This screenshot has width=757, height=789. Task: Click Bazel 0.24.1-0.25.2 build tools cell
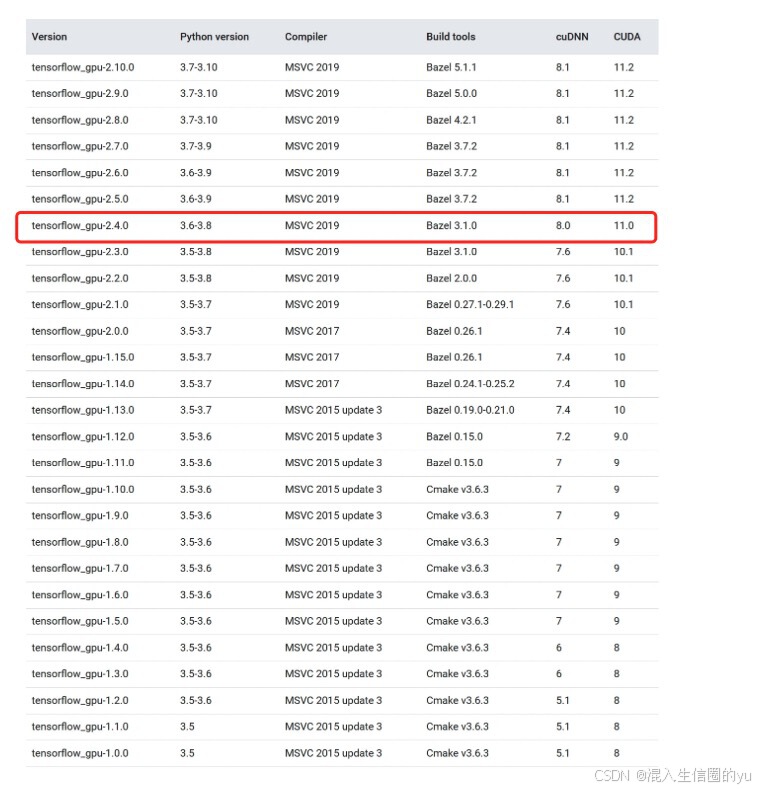470,384
